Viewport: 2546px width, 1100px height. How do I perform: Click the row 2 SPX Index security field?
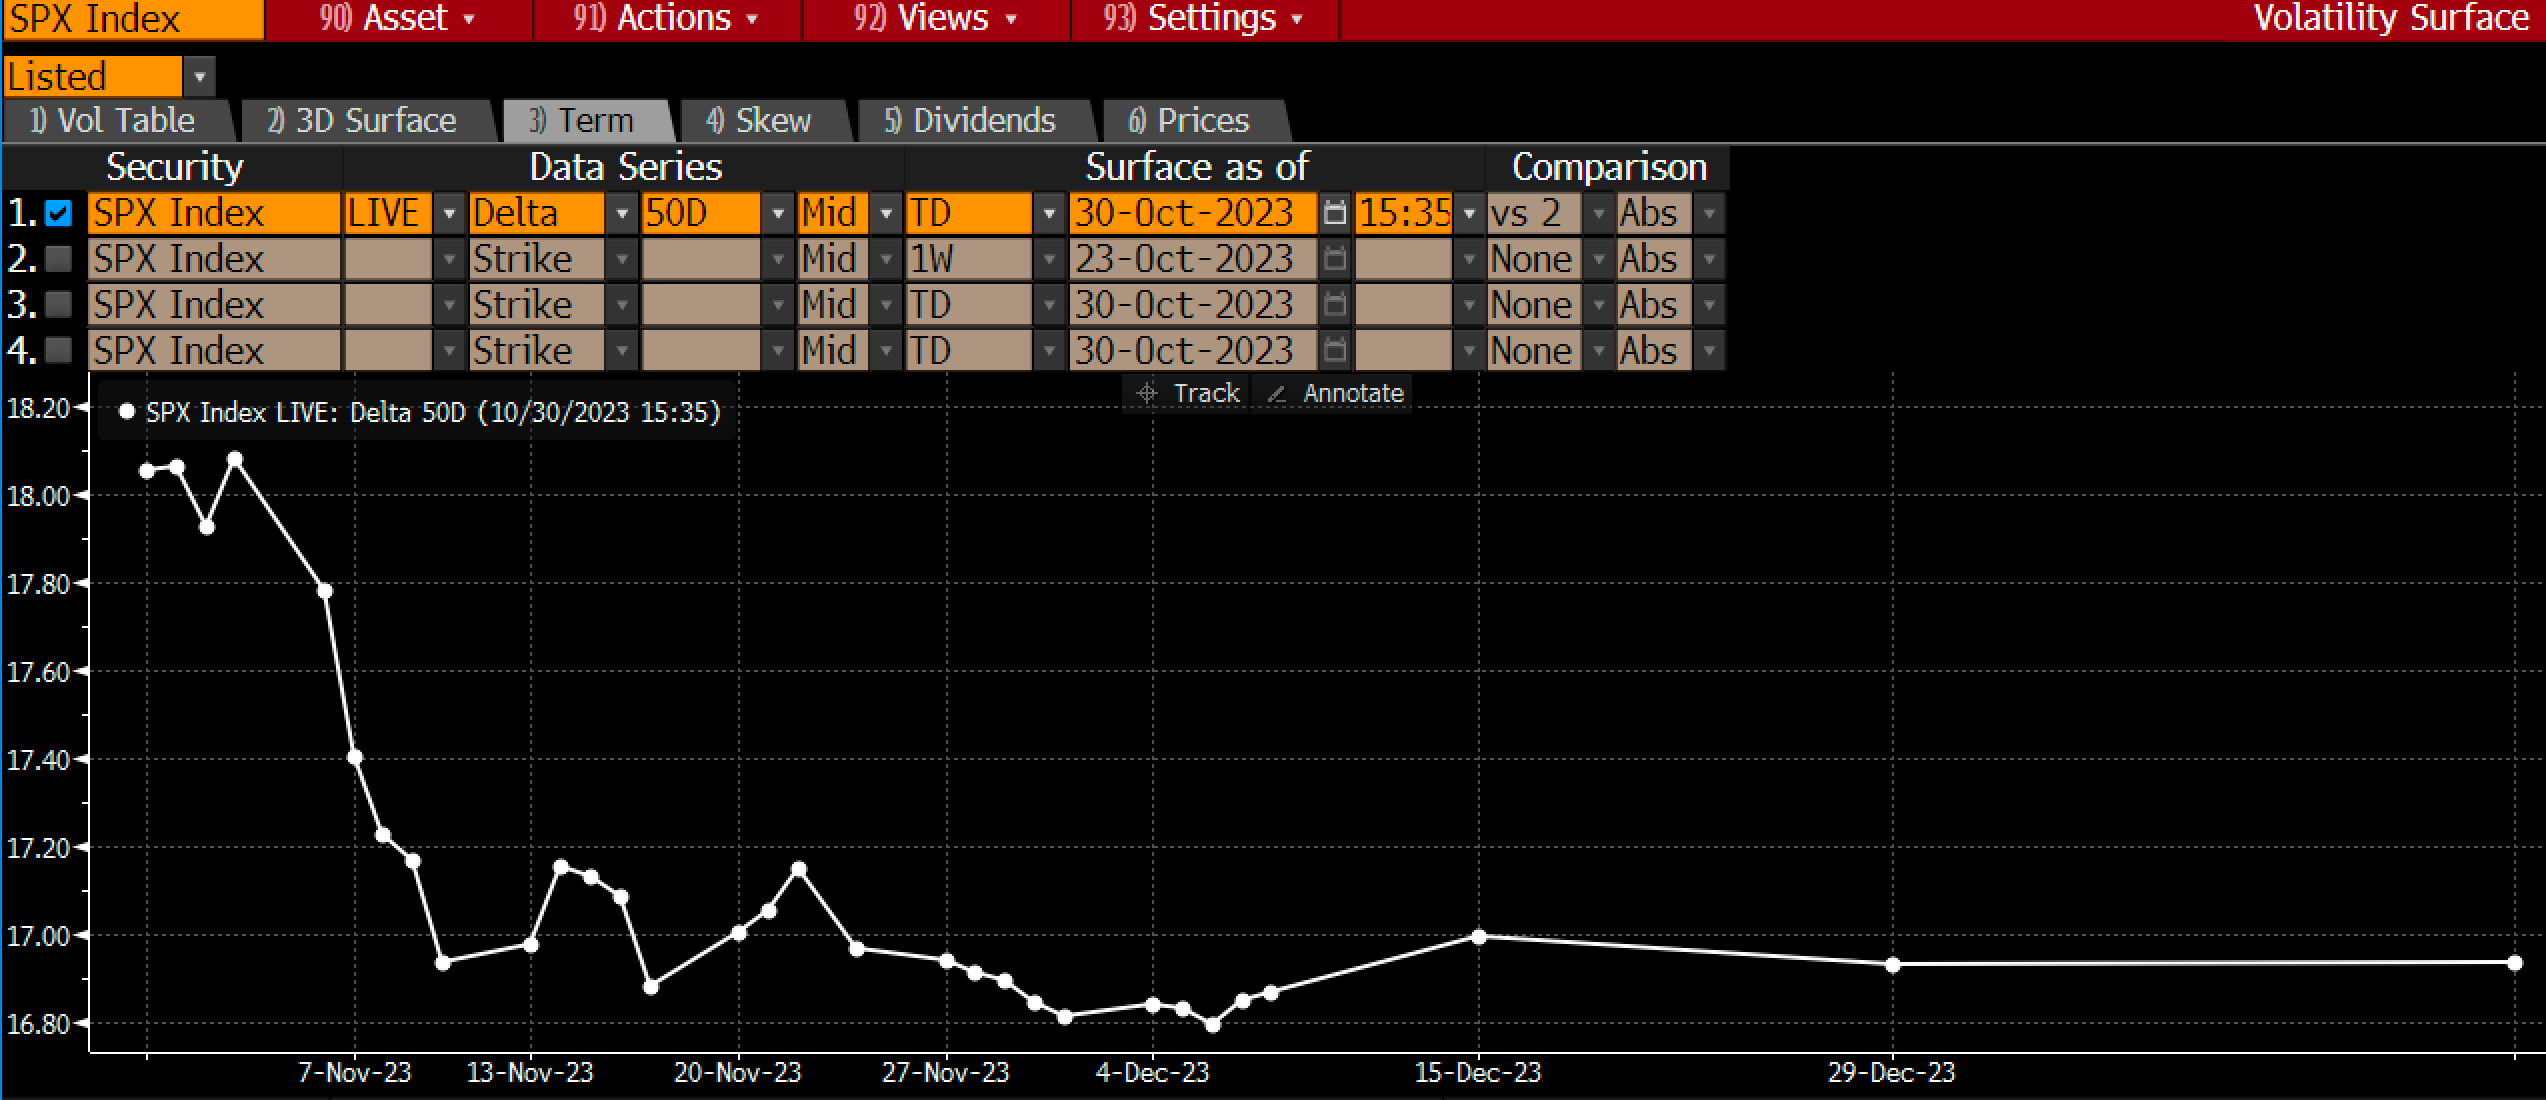coord(214,259)
